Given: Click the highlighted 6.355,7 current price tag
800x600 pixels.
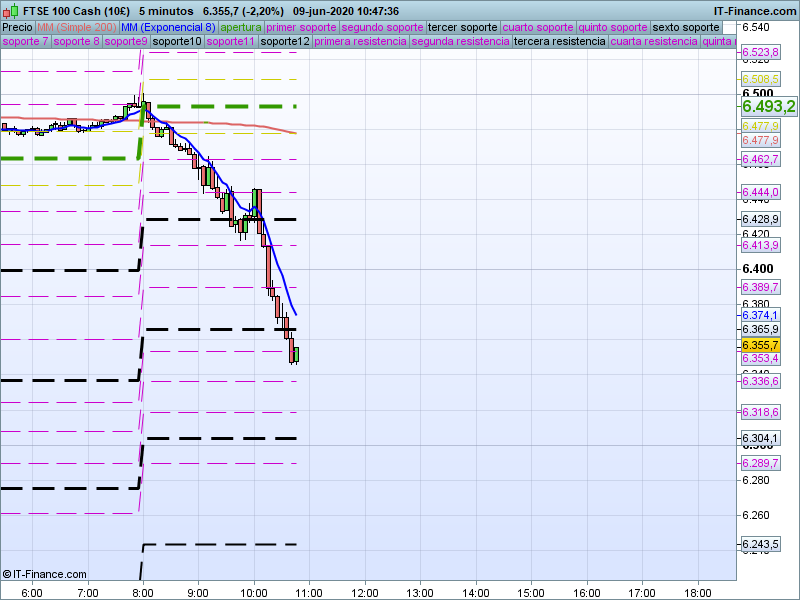Looking at the screenshot, I should (x=760, y=345).
